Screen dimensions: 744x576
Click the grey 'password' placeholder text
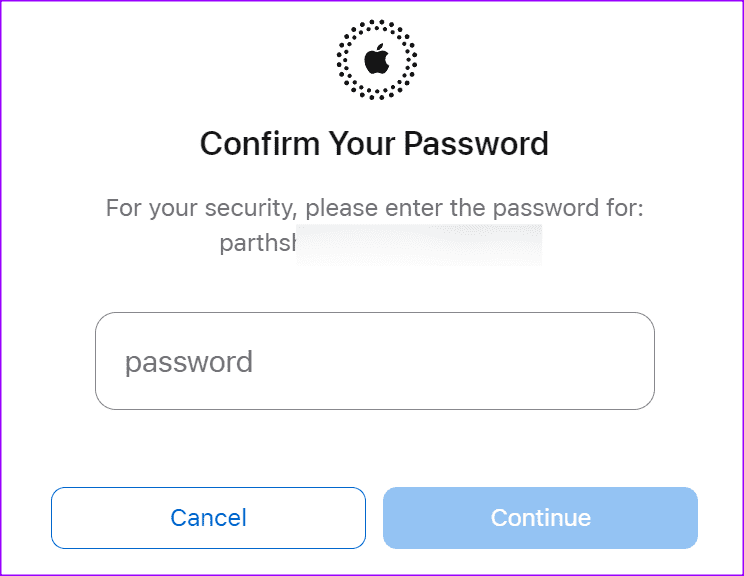coord(188,362)
